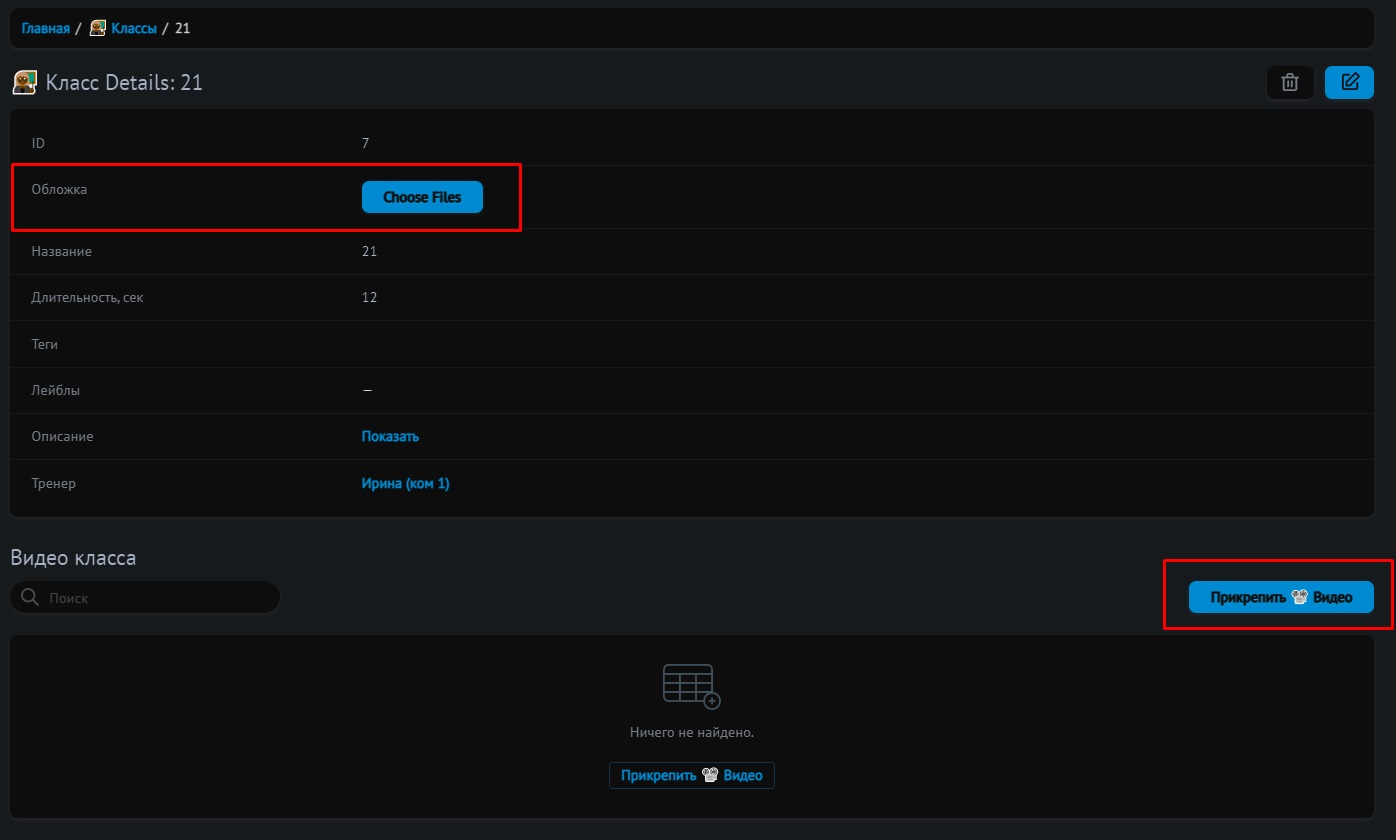The height and width of the screenshot is (840, 1396).
Task: Click the Длительность value 12
Action: tap(369, 297)
